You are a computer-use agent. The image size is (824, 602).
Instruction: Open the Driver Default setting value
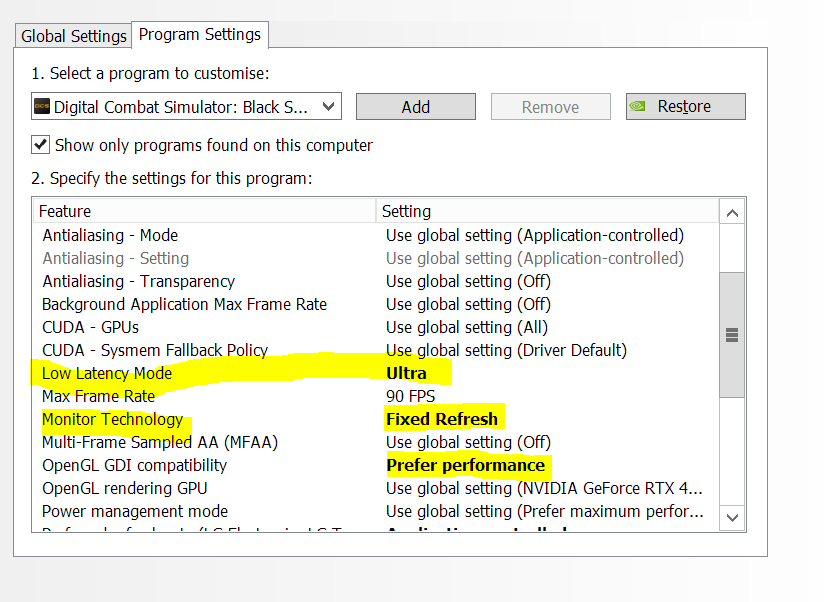click(507, 350)
